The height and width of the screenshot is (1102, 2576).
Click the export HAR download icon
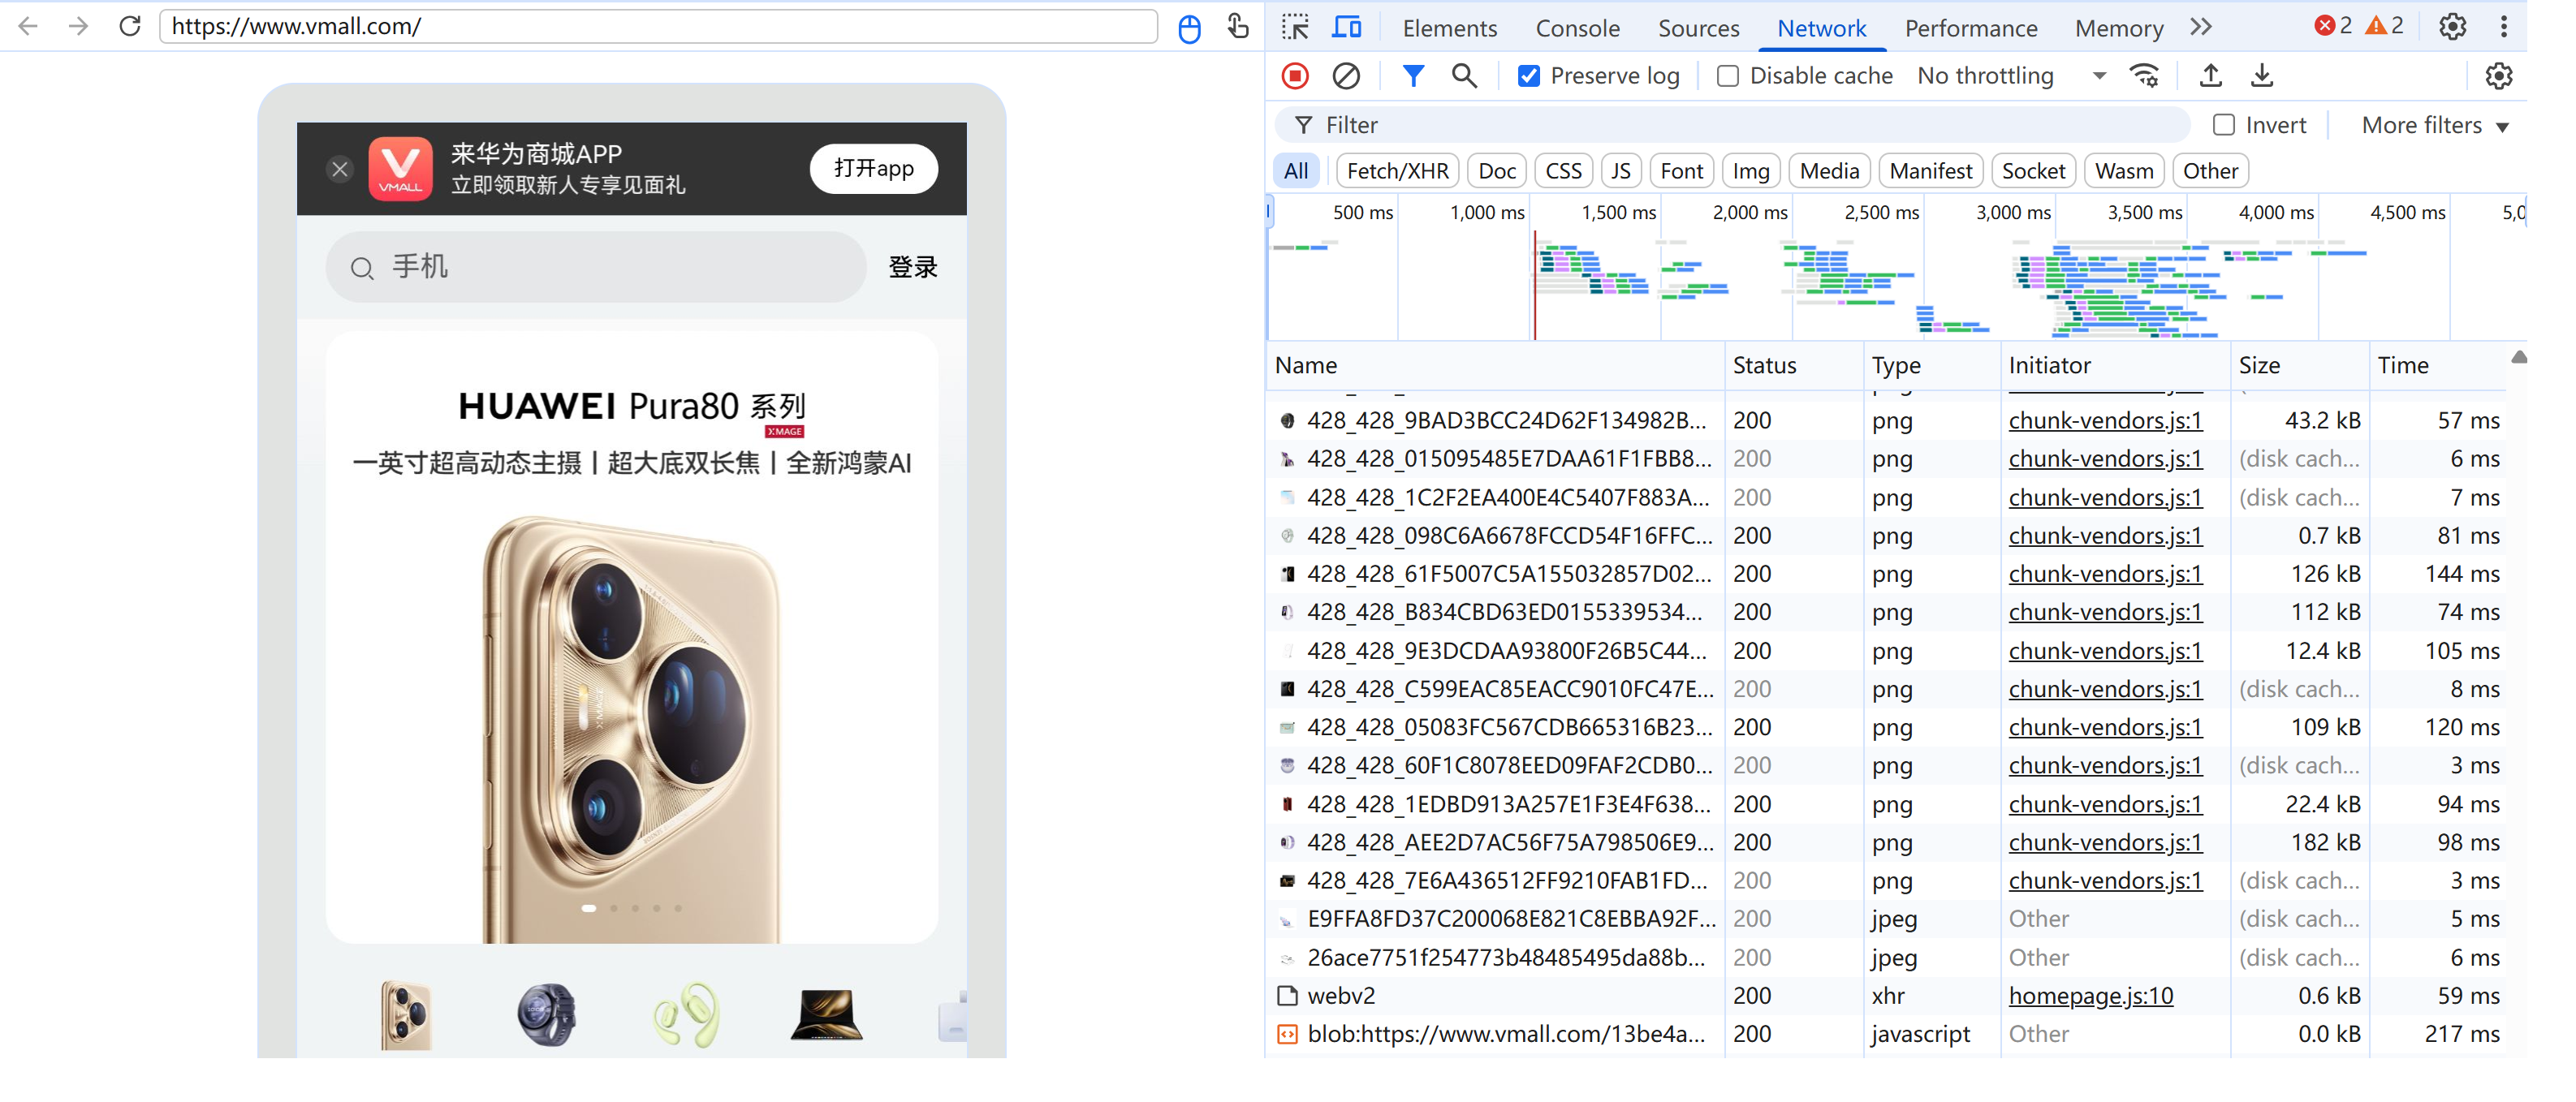click(2262, 76)
